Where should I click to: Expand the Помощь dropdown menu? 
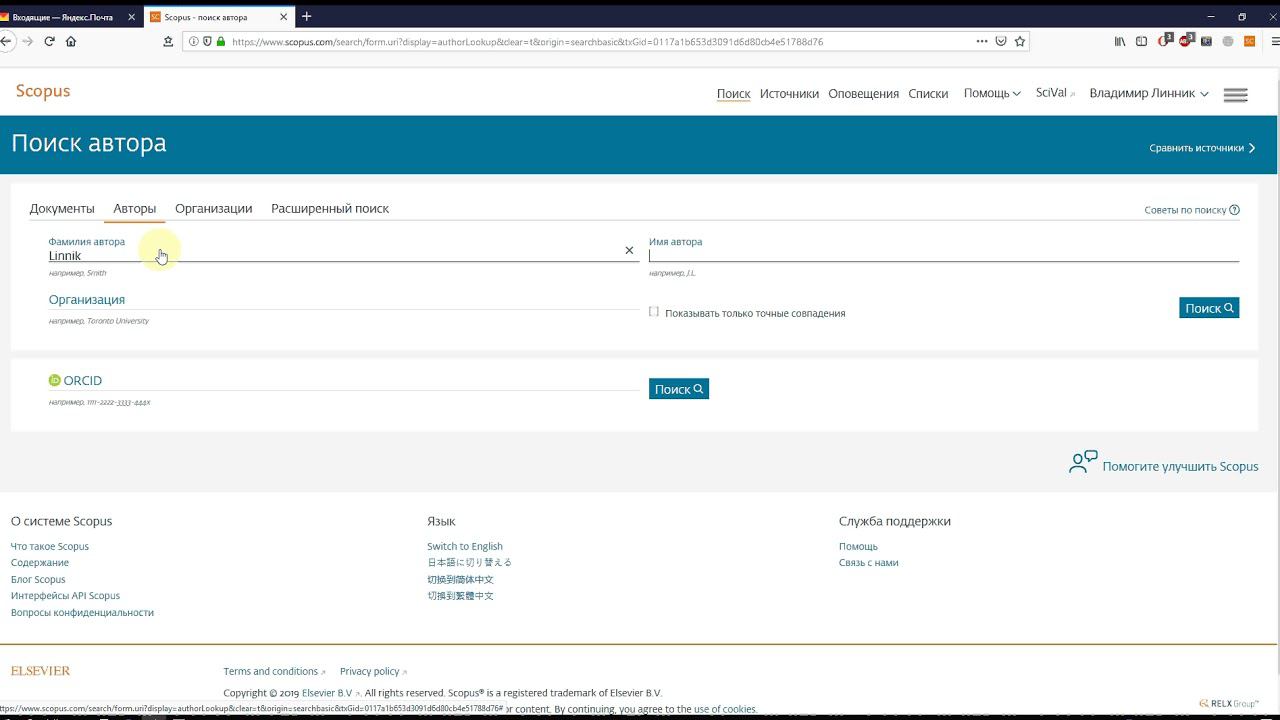(992, 93)
